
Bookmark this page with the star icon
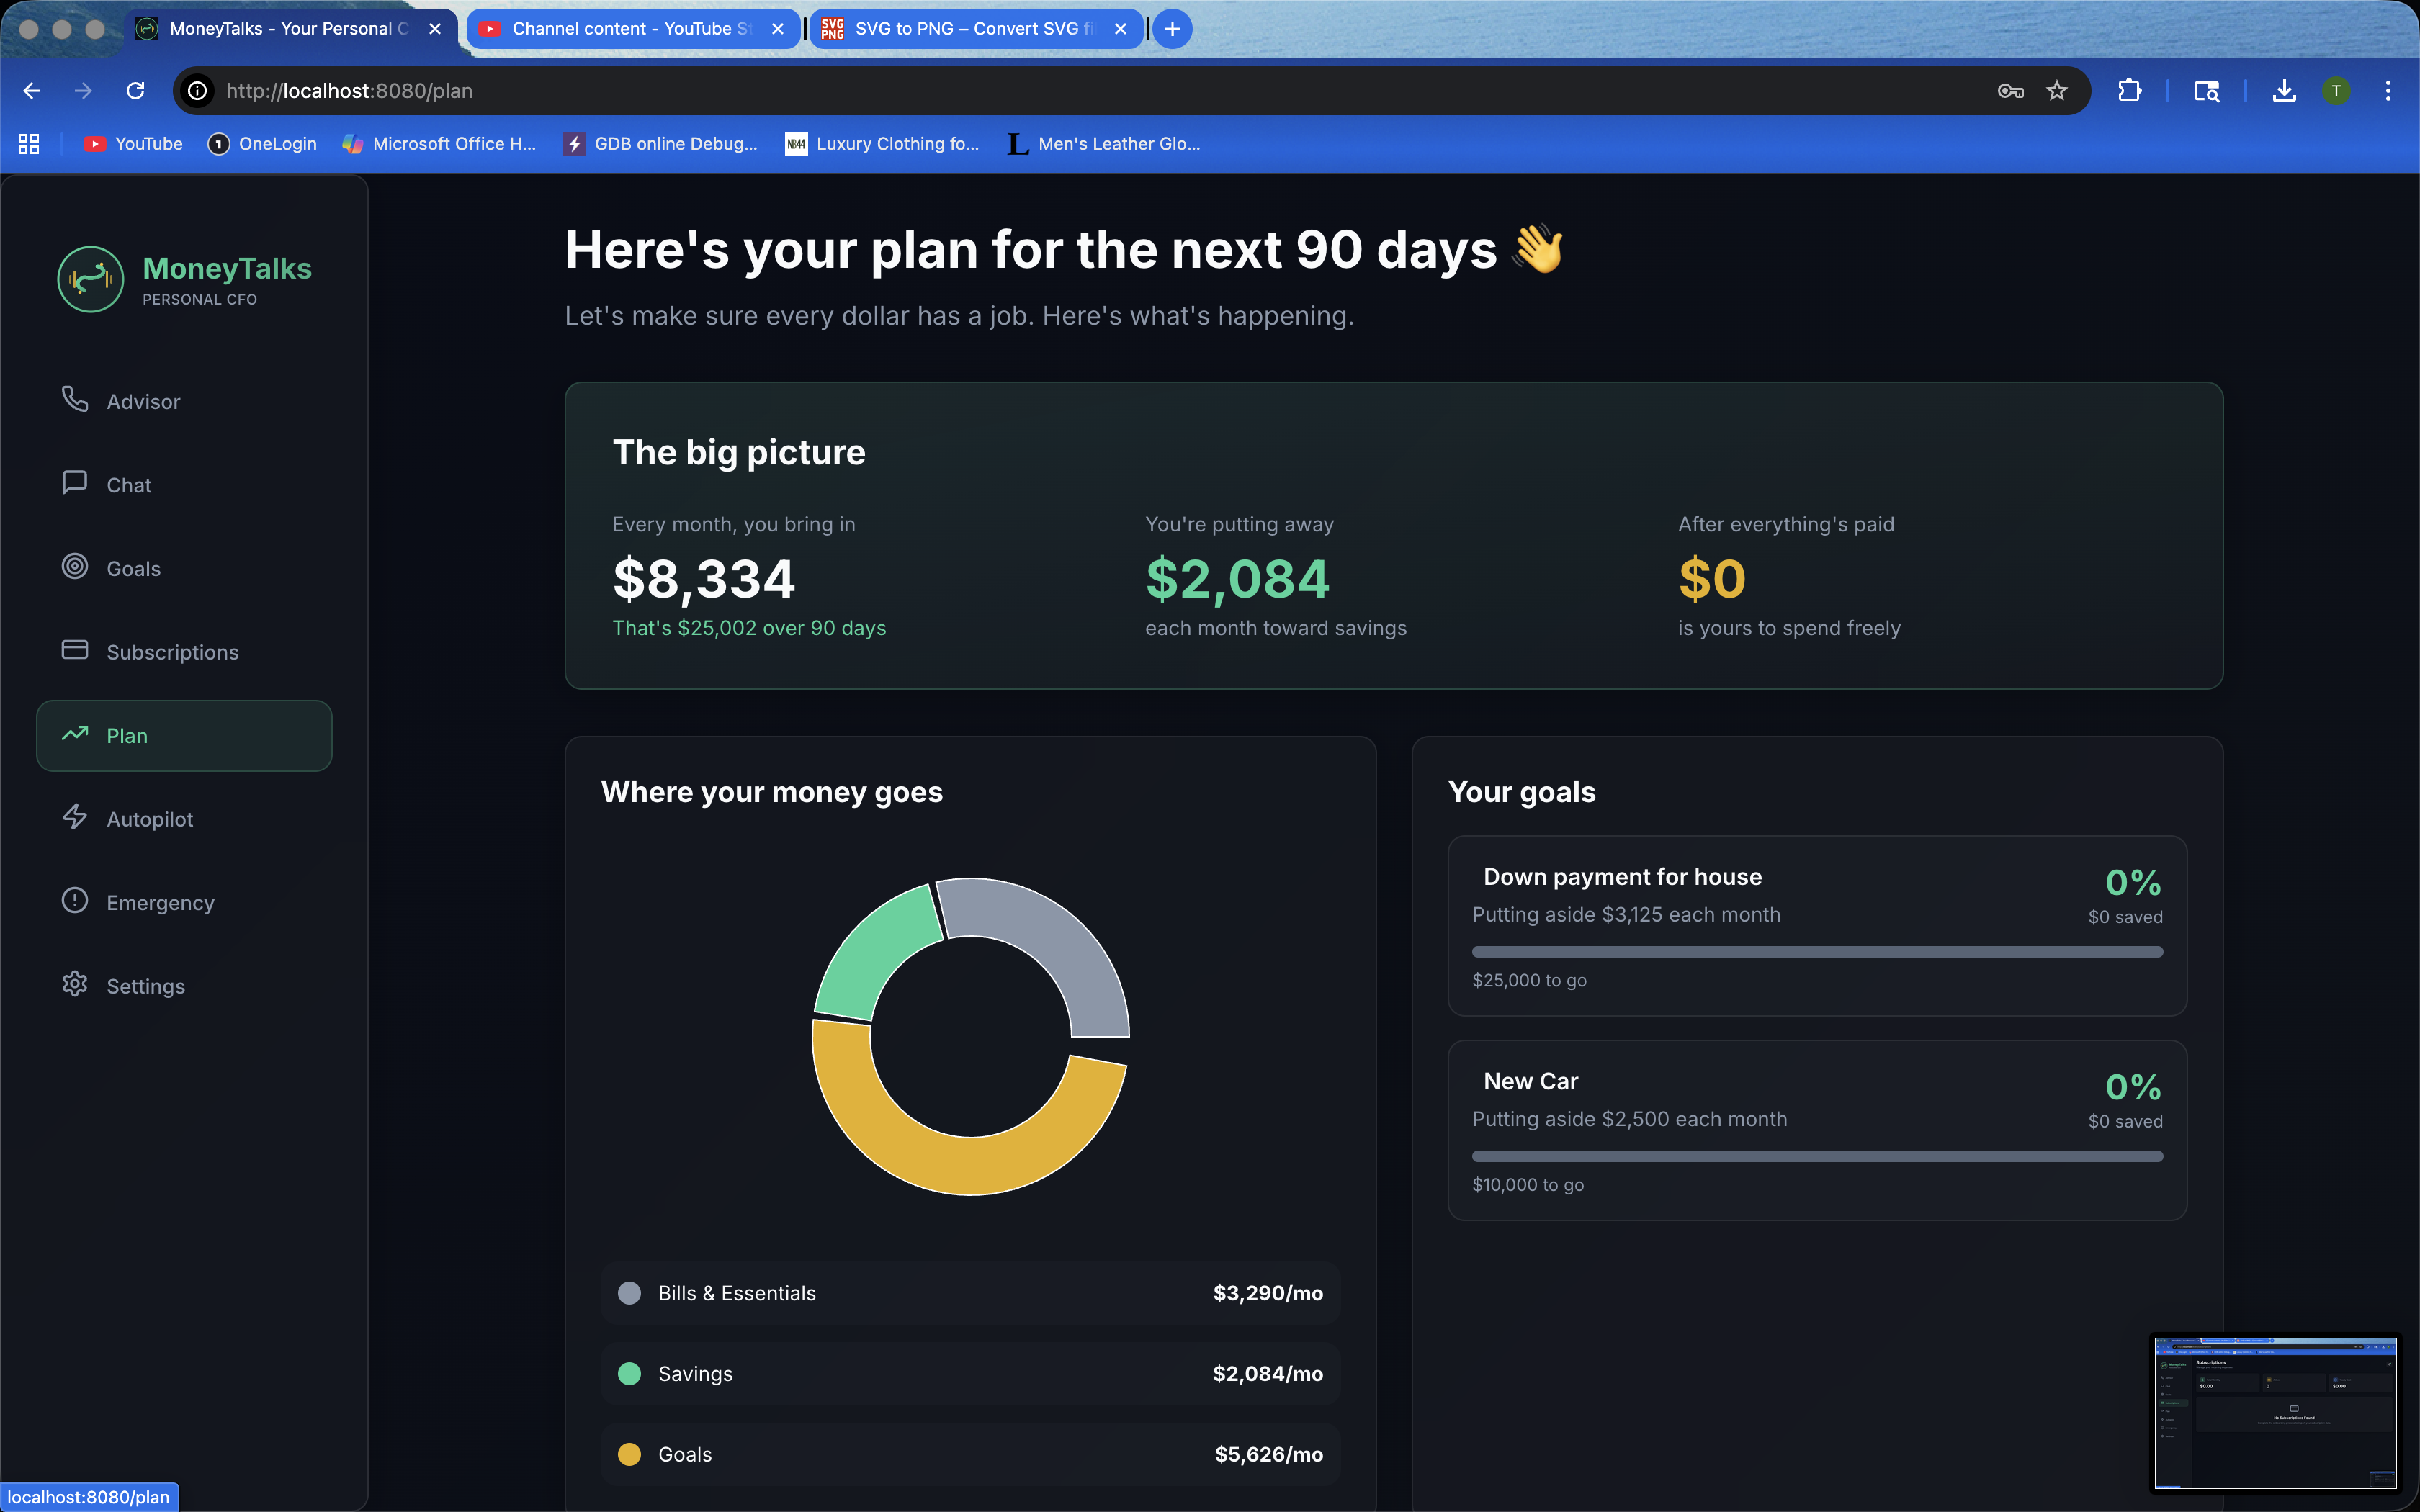2056,91
